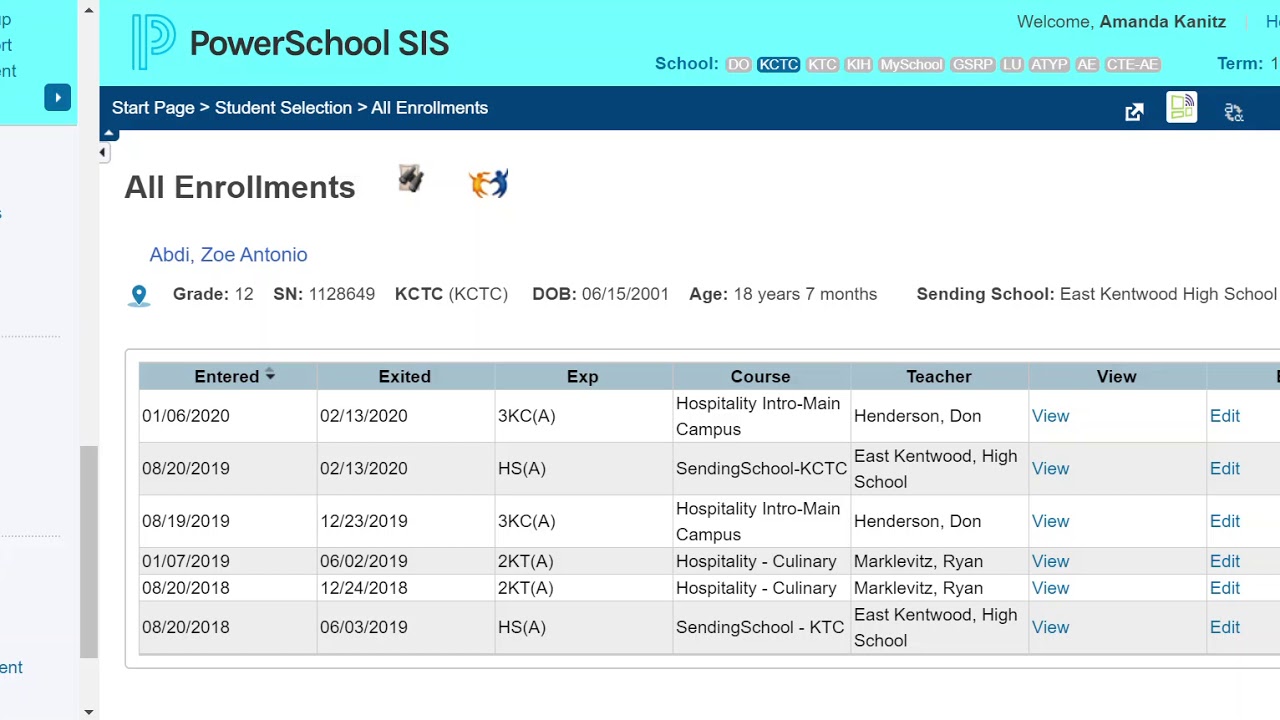
Task: Edit the 08/20/2018 Hospitality - Culinary enrollment
Action: coord(1224,588)
